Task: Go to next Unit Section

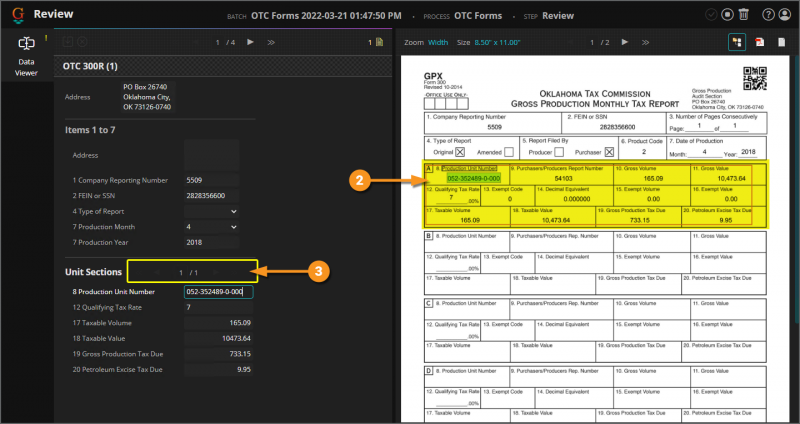Action: pos(216,272)
